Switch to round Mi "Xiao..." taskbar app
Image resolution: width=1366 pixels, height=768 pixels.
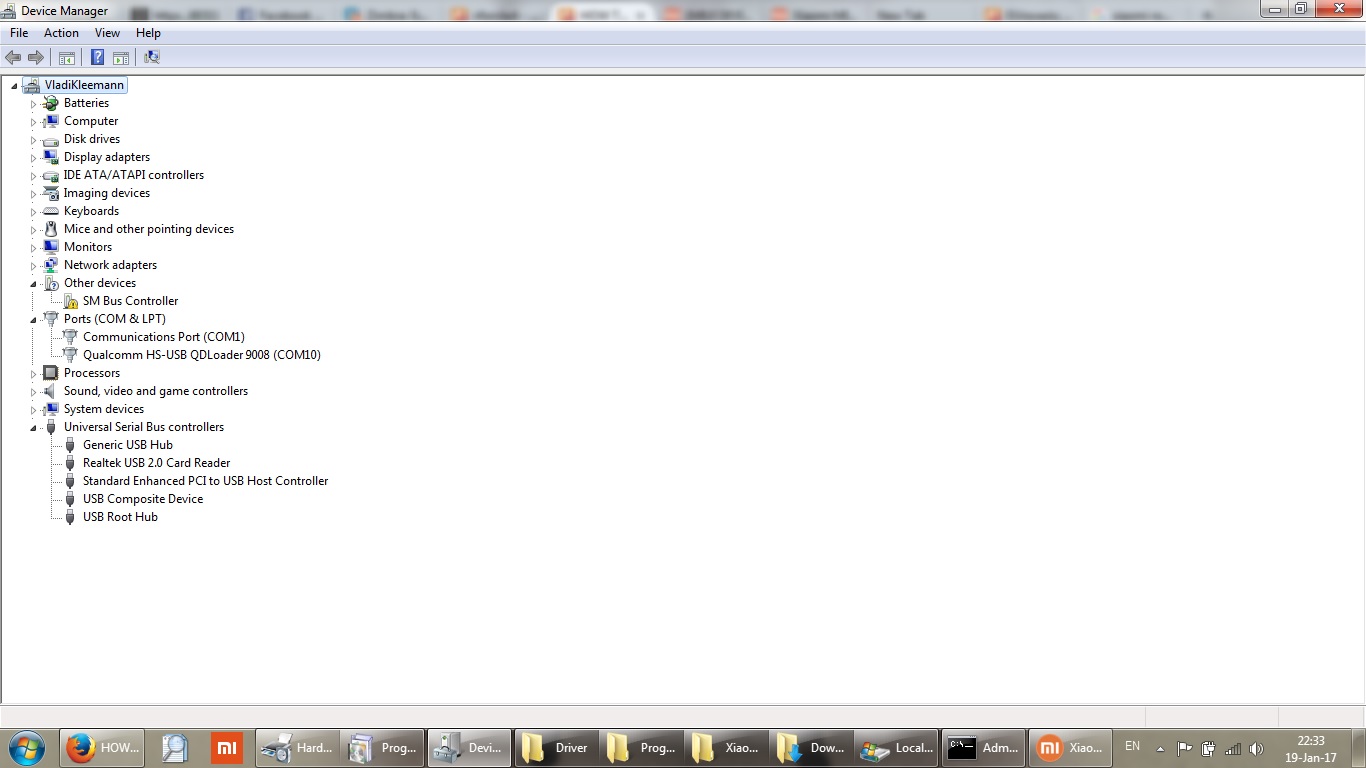pyautogui.click(x=1069, y=747)
